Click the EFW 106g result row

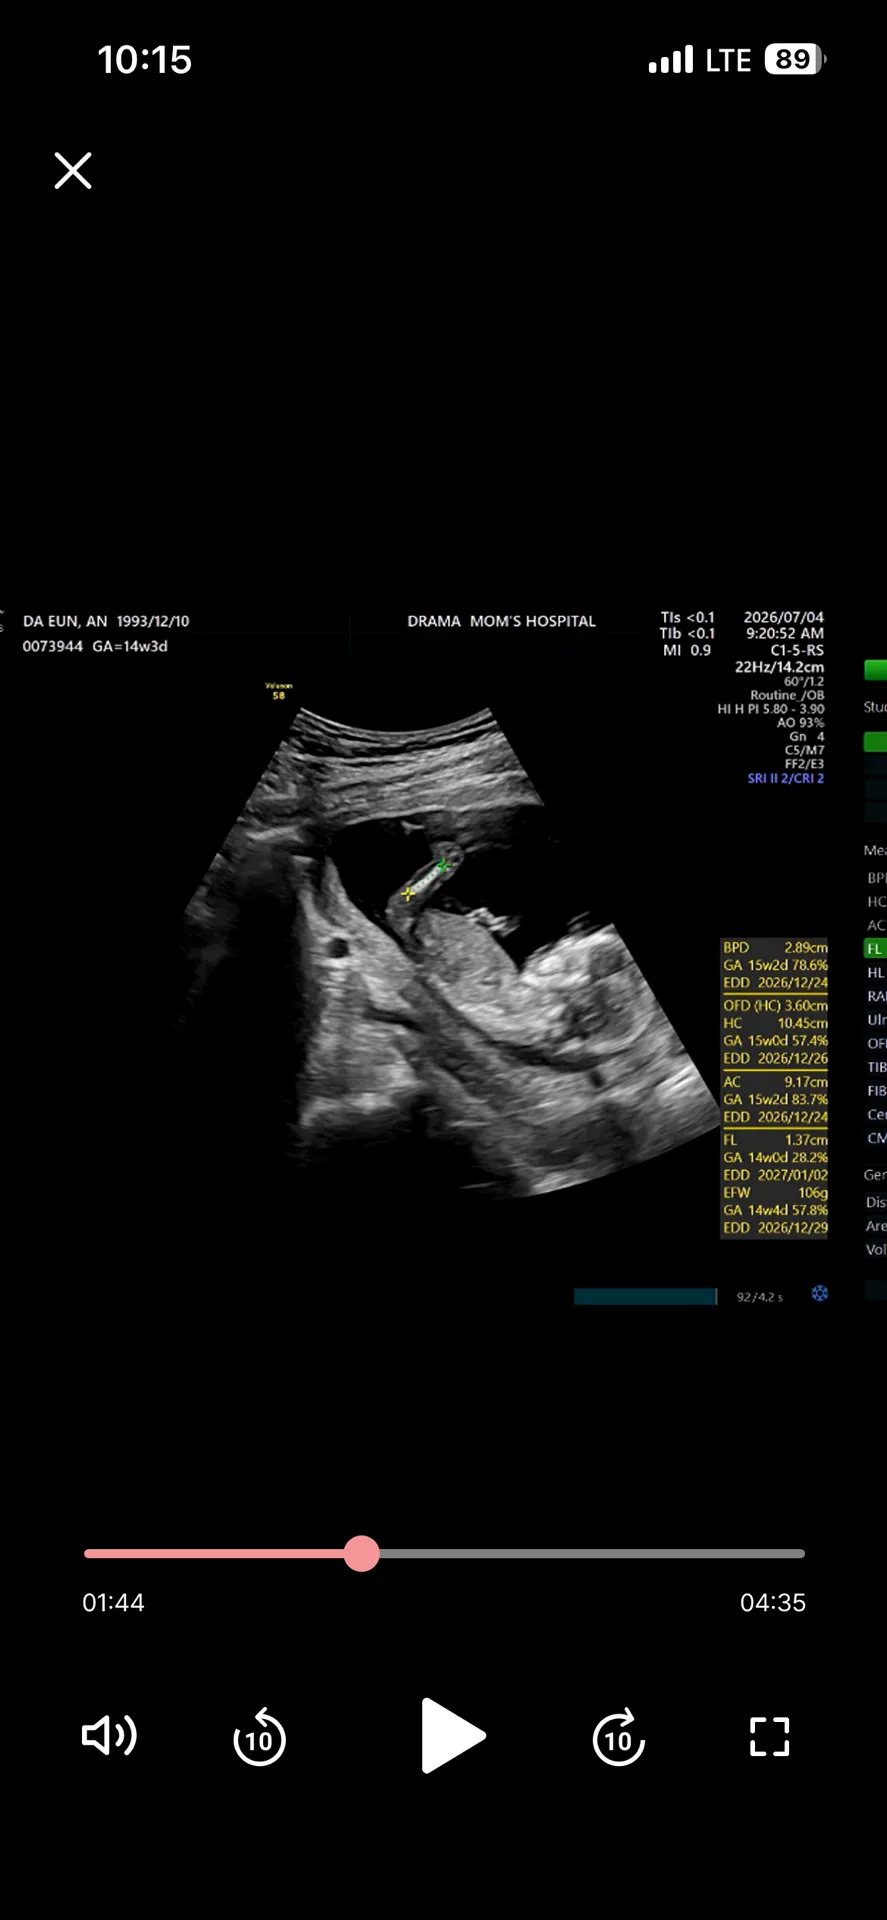775,1193
